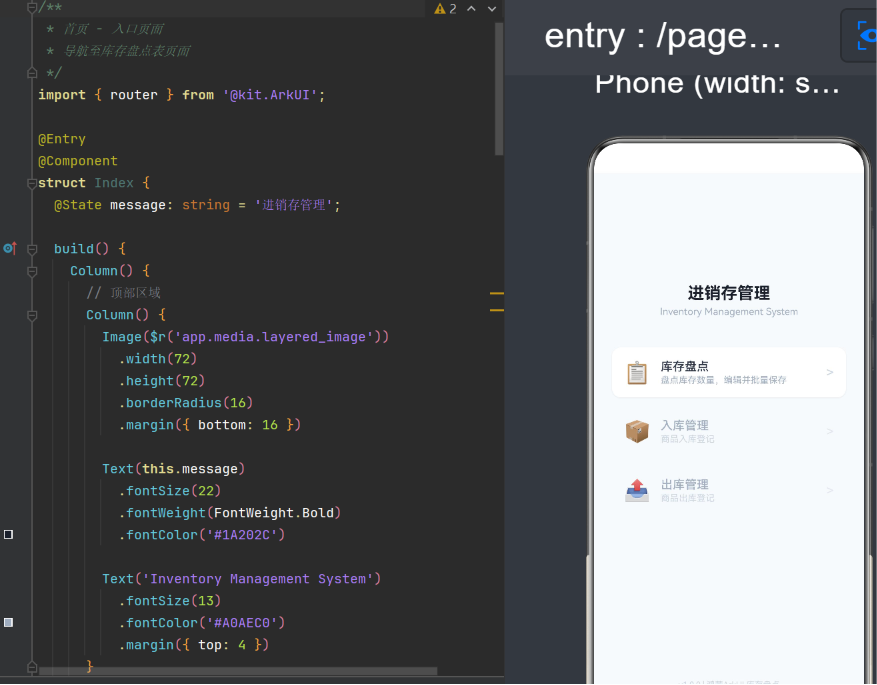Go to previous highlighted problem arrow
877x685 pixels.
pyautogui.click(x=471, y=8)
